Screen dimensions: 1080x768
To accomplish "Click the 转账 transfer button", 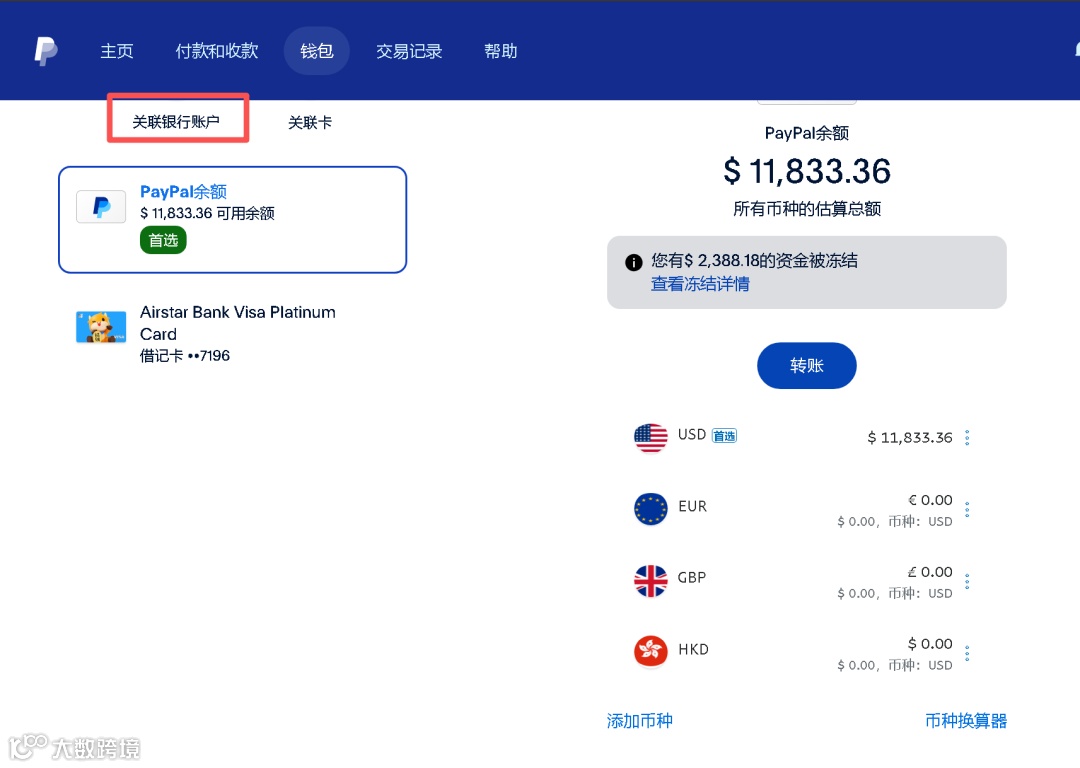I will point(807,365).
